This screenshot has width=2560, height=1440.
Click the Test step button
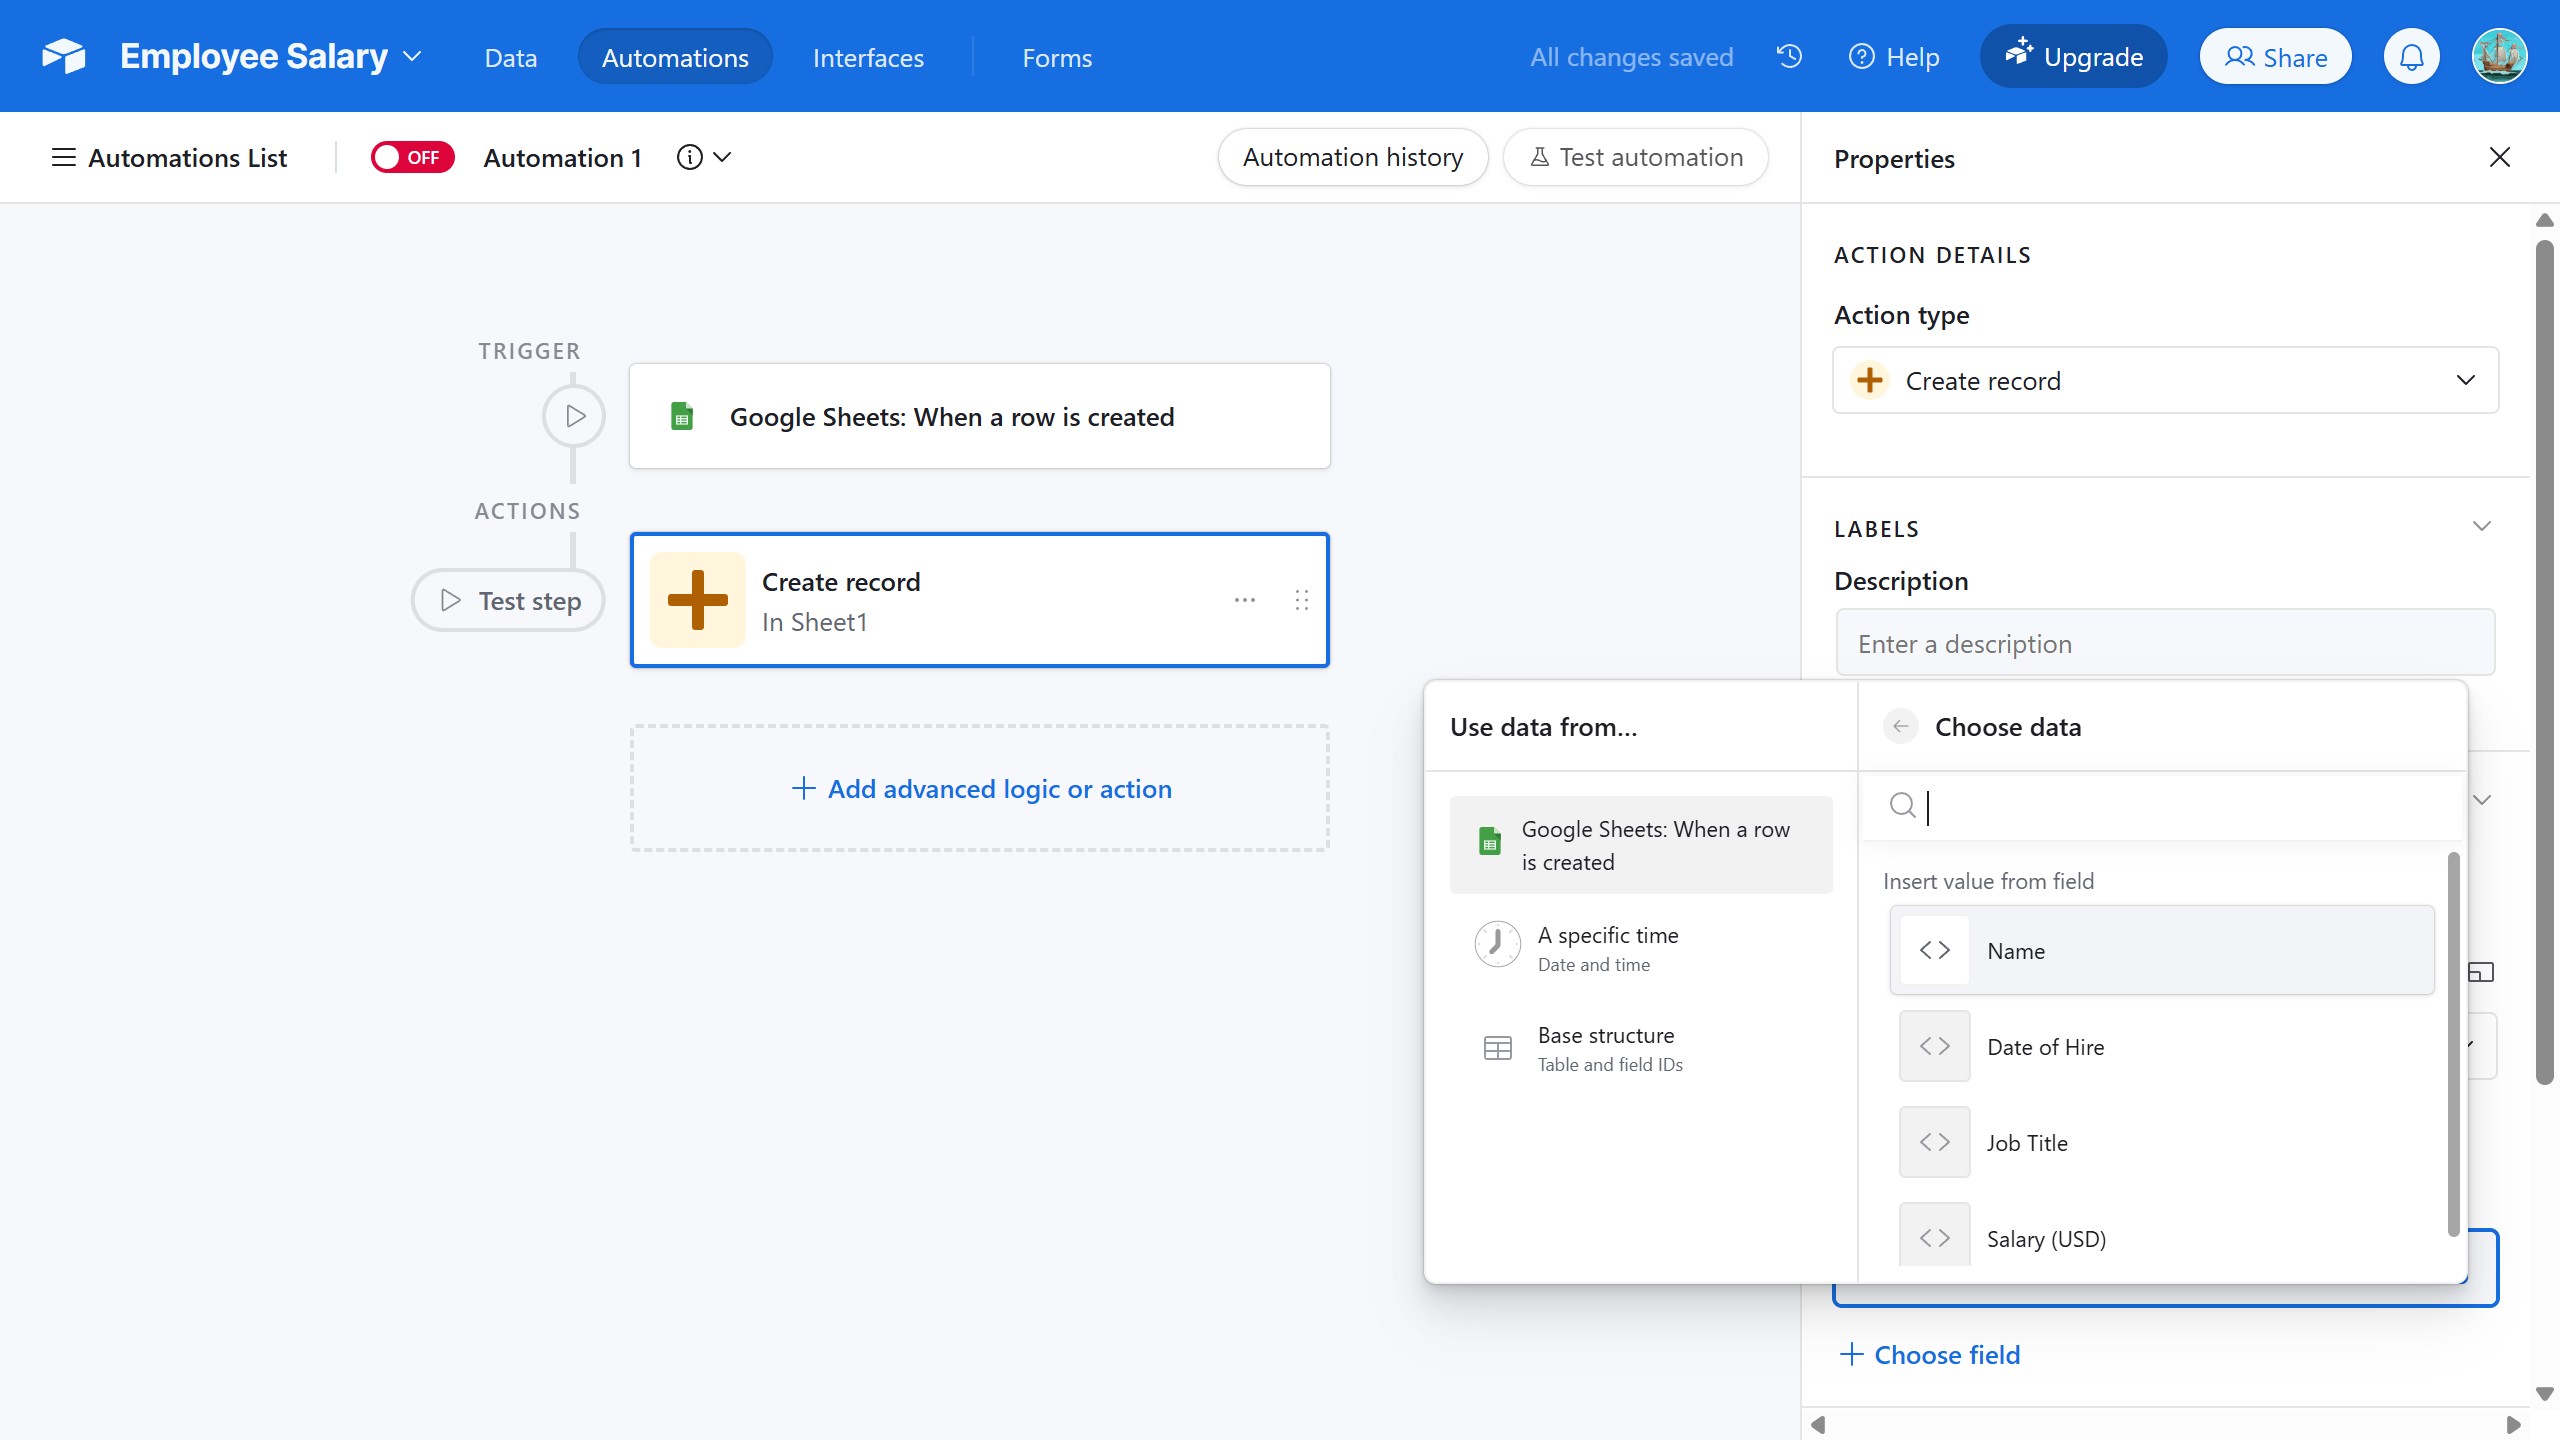click(x=508, y=600)
